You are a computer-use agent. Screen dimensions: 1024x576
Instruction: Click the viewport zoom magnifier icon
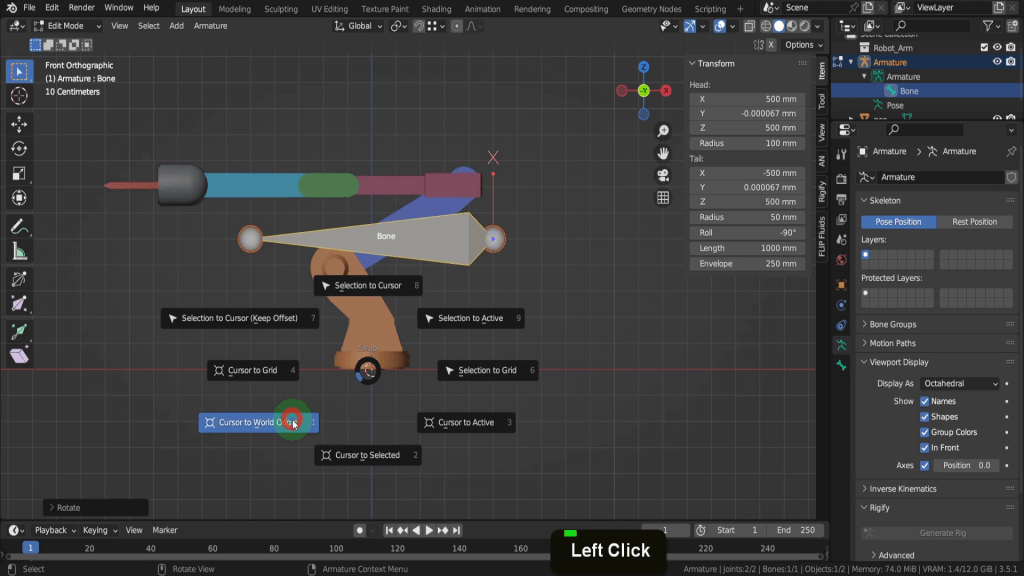click(663, 131)
